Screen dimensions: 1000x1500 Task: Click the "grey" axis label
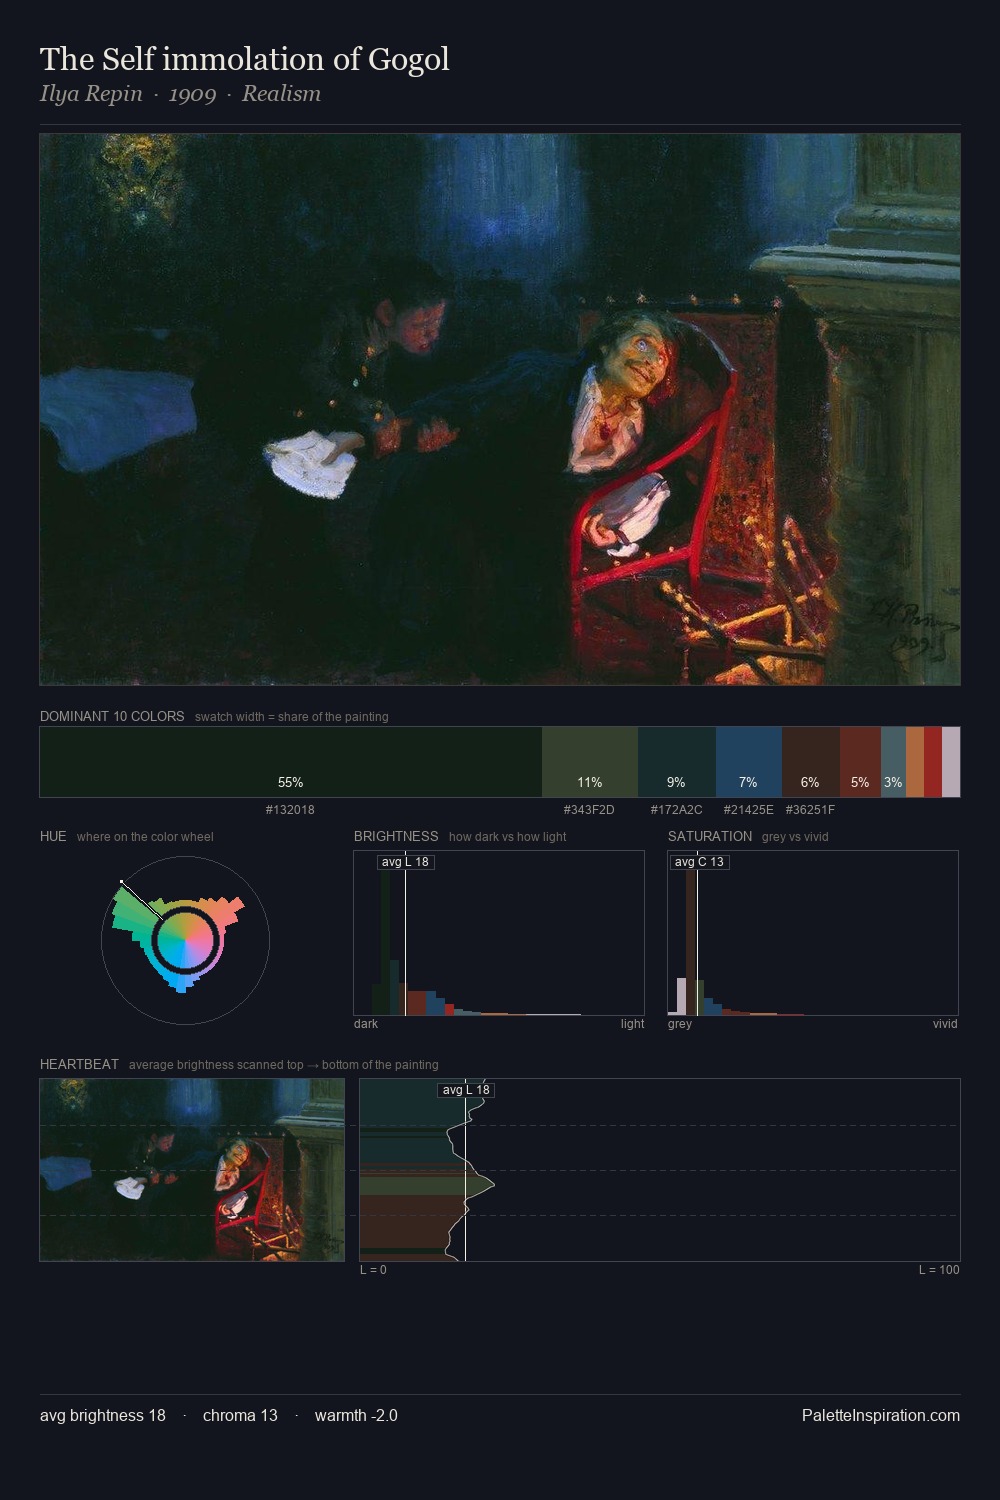point(680,1024)
